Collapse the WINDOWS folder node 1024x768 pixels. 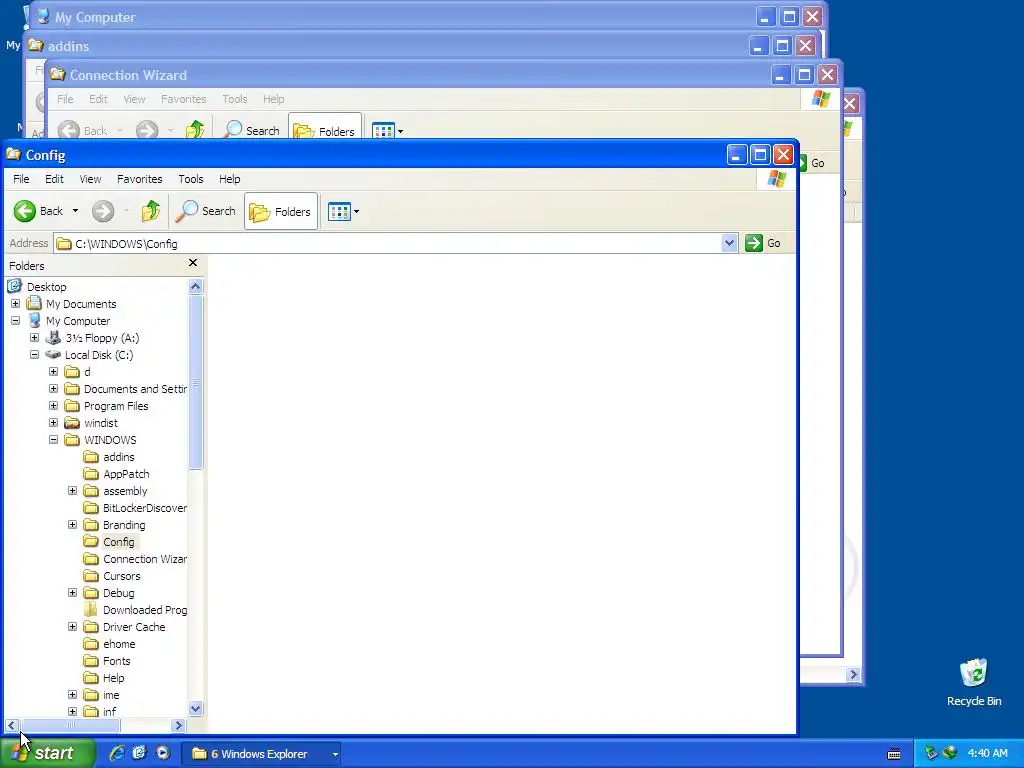pyautogui.click(x=54, y=440)
